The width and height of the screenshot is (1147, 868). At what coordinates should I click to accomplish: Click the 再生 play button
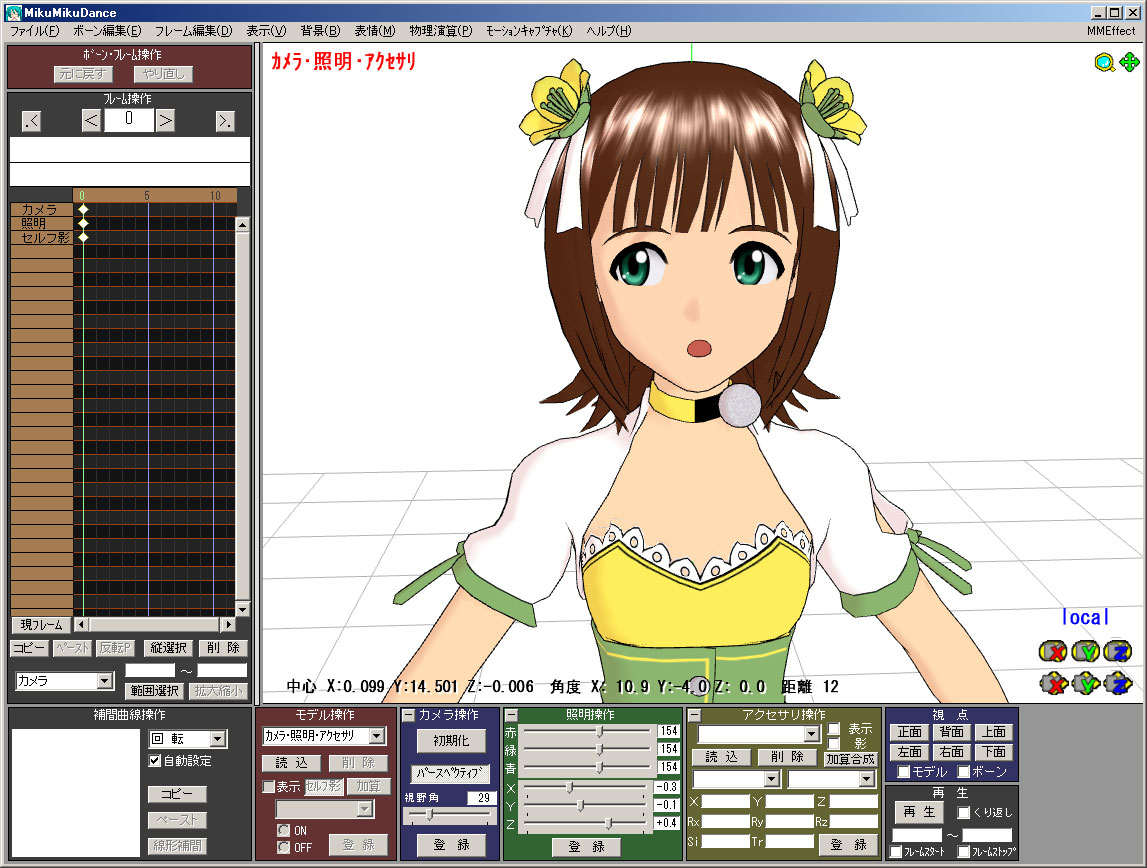click(919, 812)
